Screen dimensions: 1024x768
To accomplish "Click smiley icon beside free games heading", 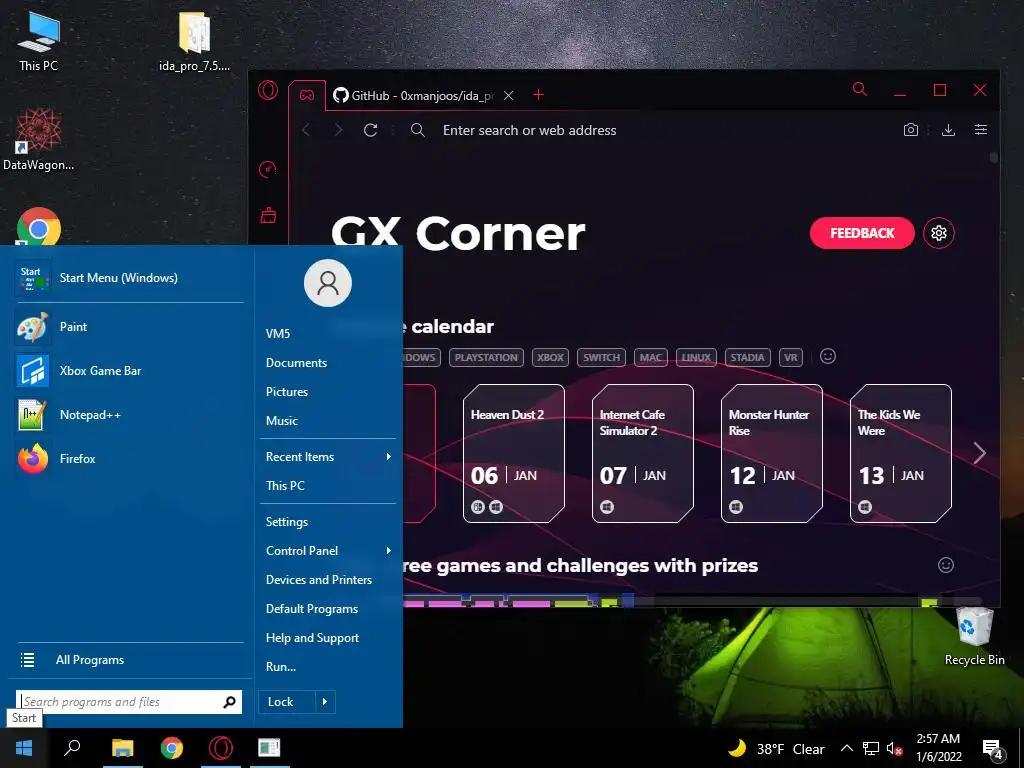I will point(946,565).
